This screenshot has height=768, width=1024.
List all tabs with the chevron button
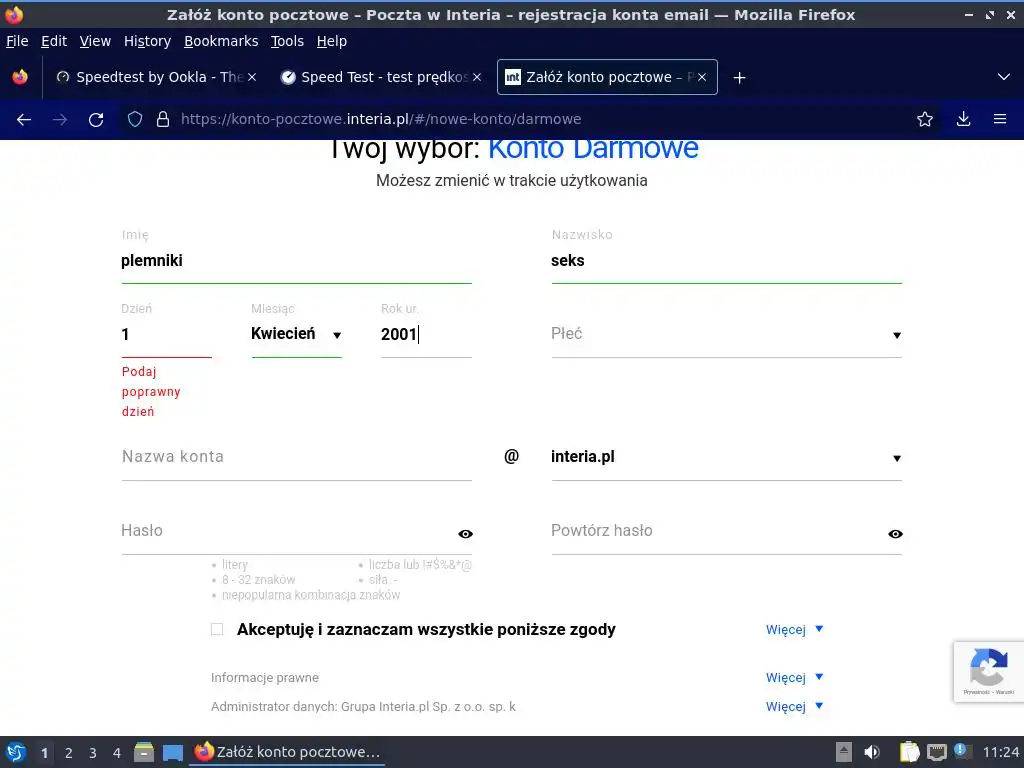[1004, 77]
